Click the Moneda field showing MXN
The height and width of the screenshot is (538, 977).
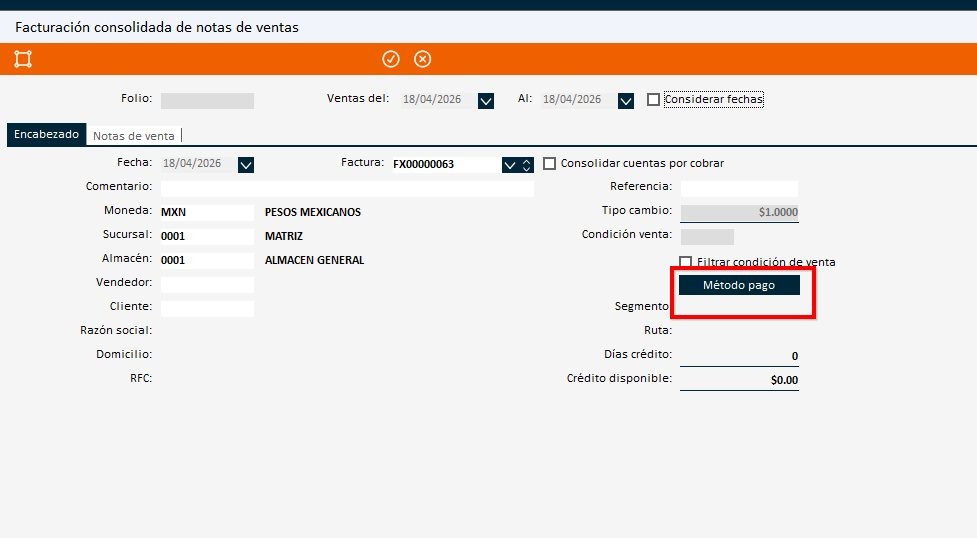(207, 213)
